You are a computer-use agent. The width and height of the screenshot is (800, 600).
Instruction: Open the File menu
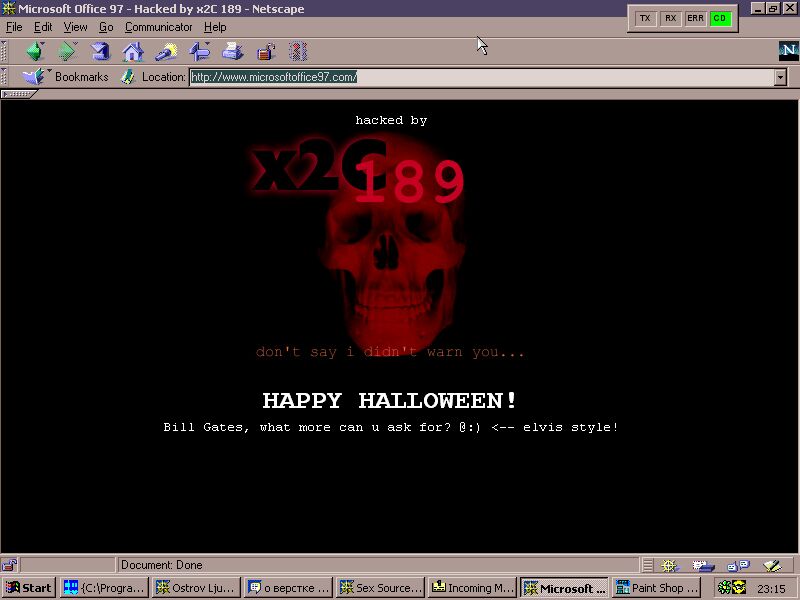point(14,27)
